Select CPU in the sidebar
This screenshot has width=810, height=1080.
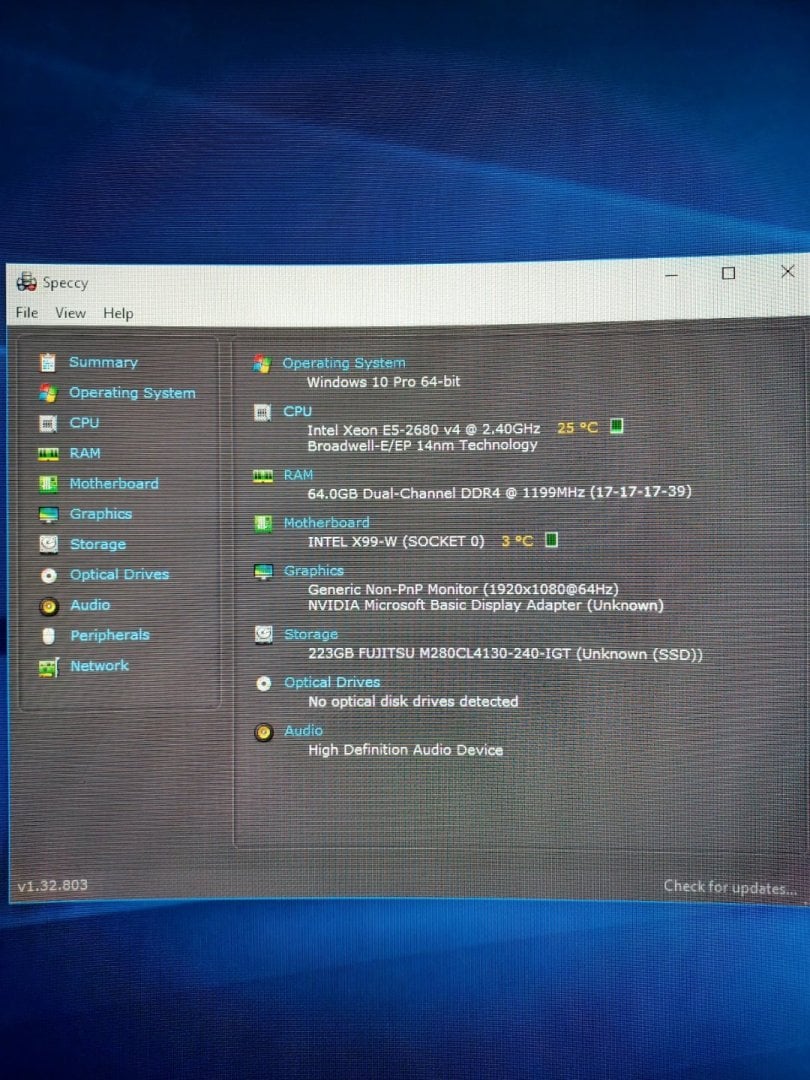(x=84, y=423)
